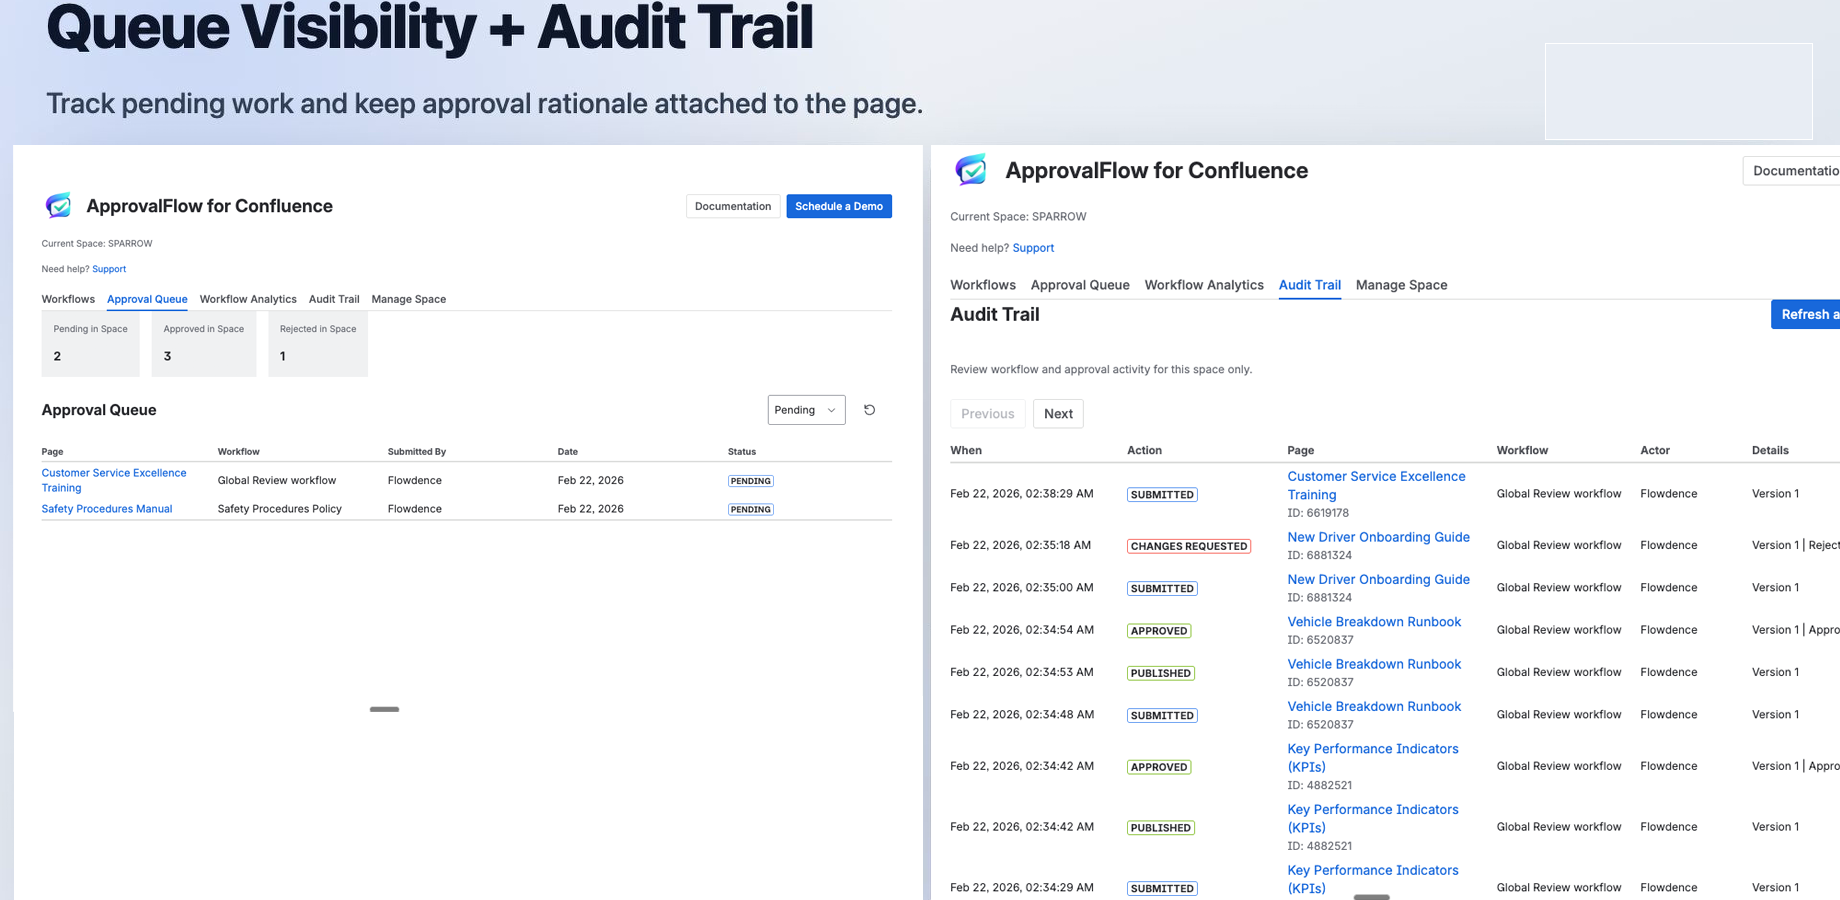The width and height of the screenshot is (1840, 900).
Task: Click the Support help link
Action: click(109, 268)
